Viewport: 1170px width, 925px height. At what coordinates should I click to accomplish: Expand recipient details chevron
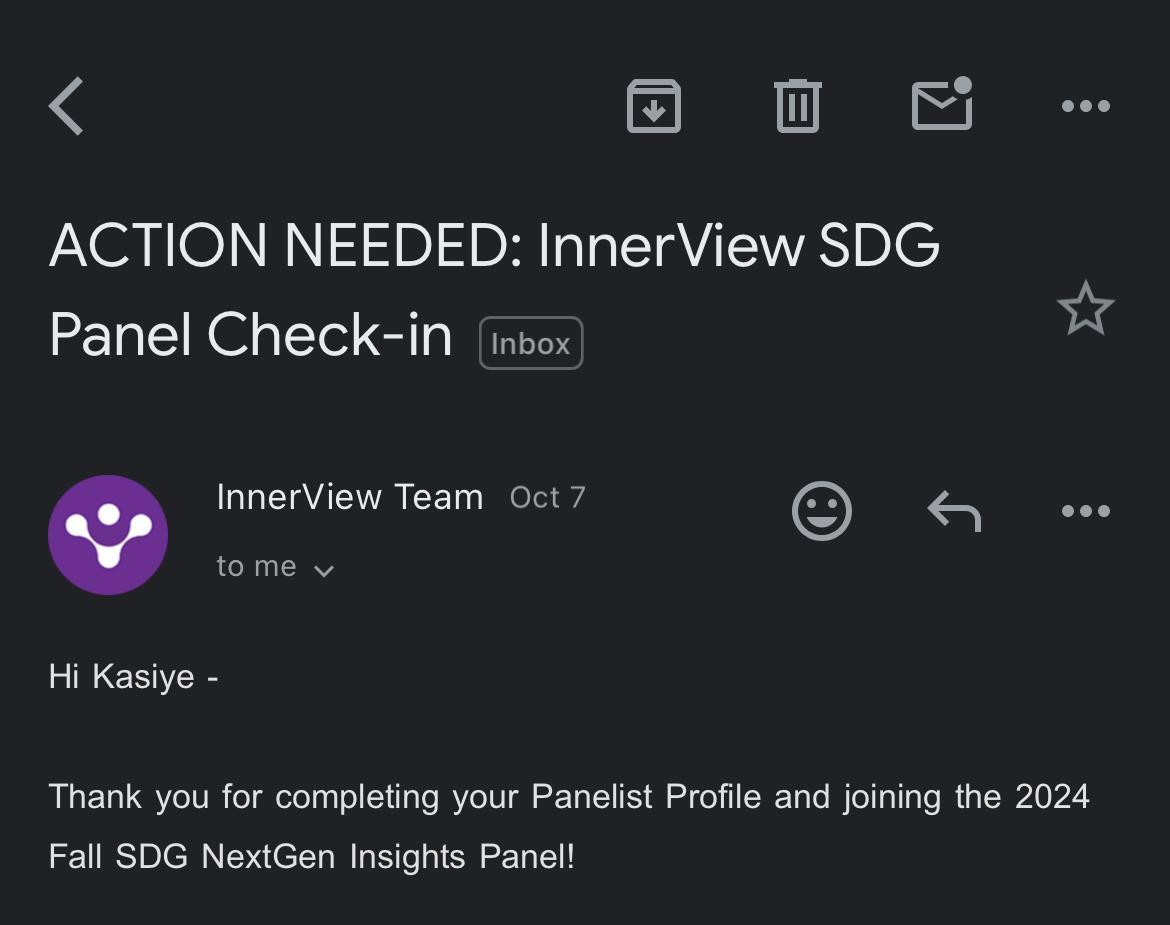324,570
